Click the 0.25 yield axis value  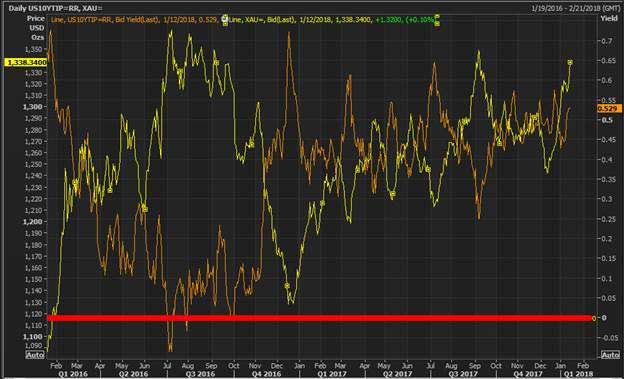coord(607,219)
